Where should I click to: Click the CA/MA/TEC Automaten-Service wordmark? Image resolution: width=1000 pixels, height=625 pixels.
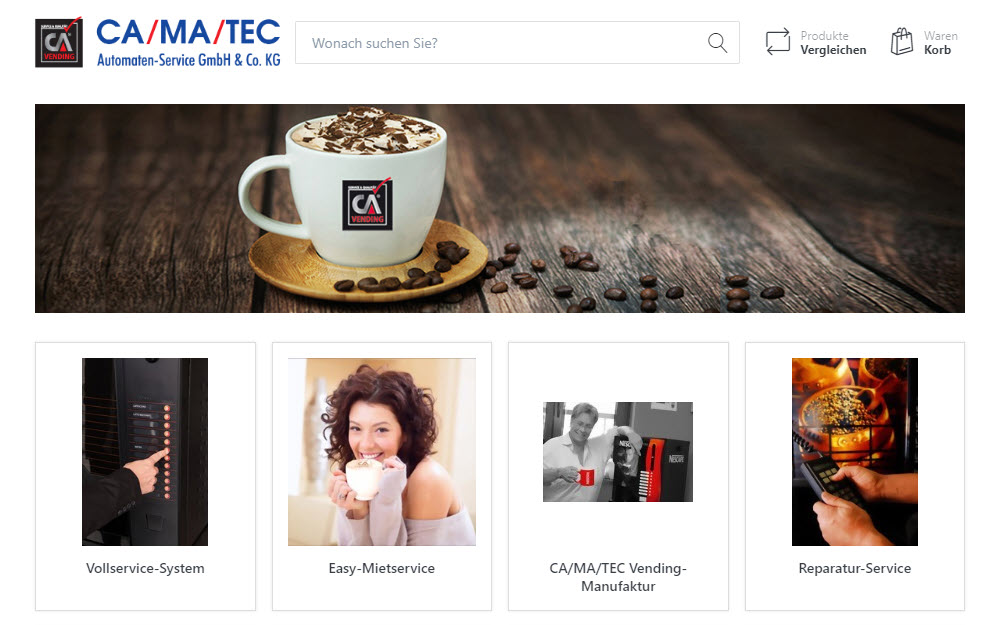coord(188,42)
